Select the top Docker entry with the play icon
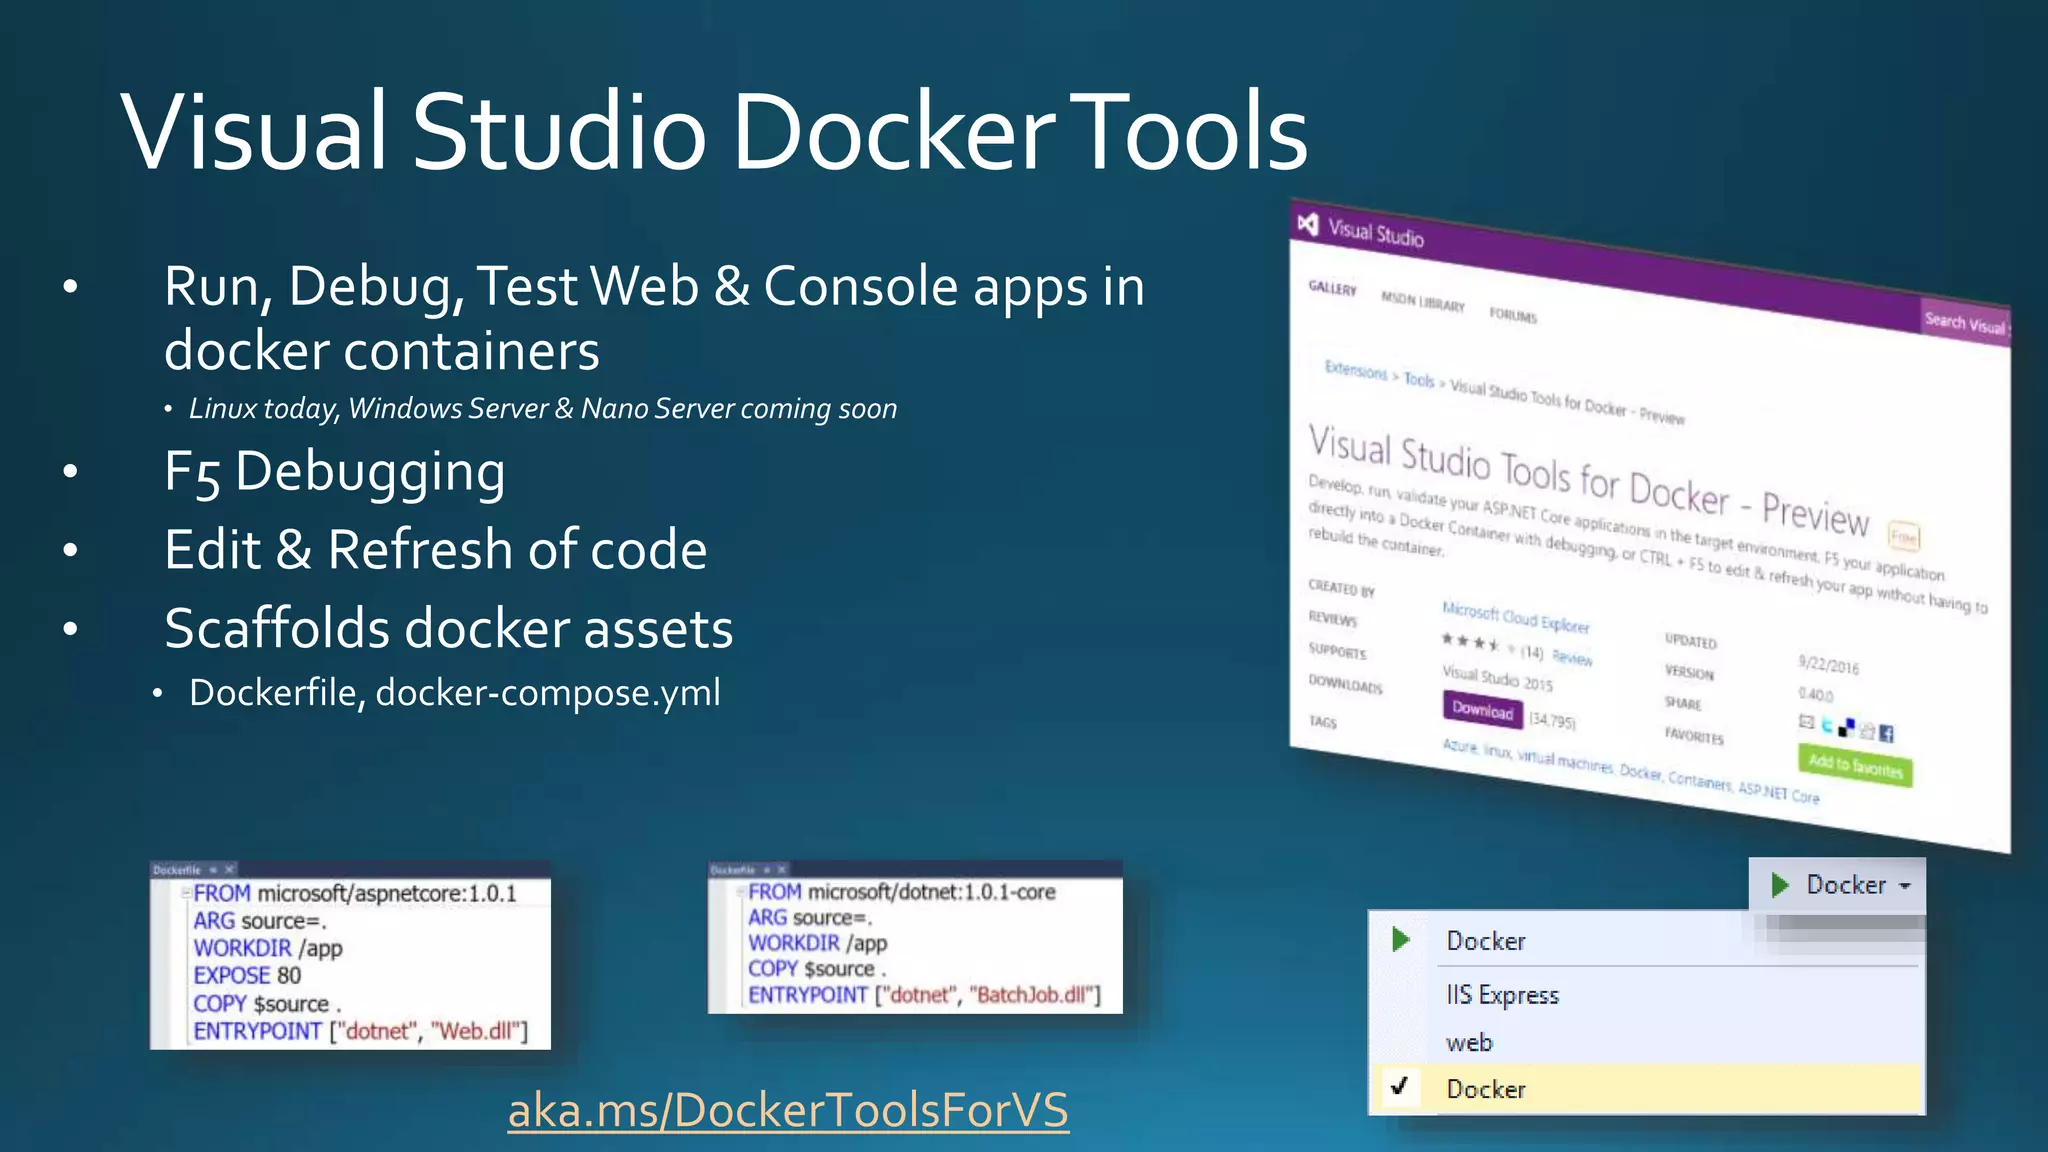Viewport: 2048px width, 1152px height. point(1645,941)
